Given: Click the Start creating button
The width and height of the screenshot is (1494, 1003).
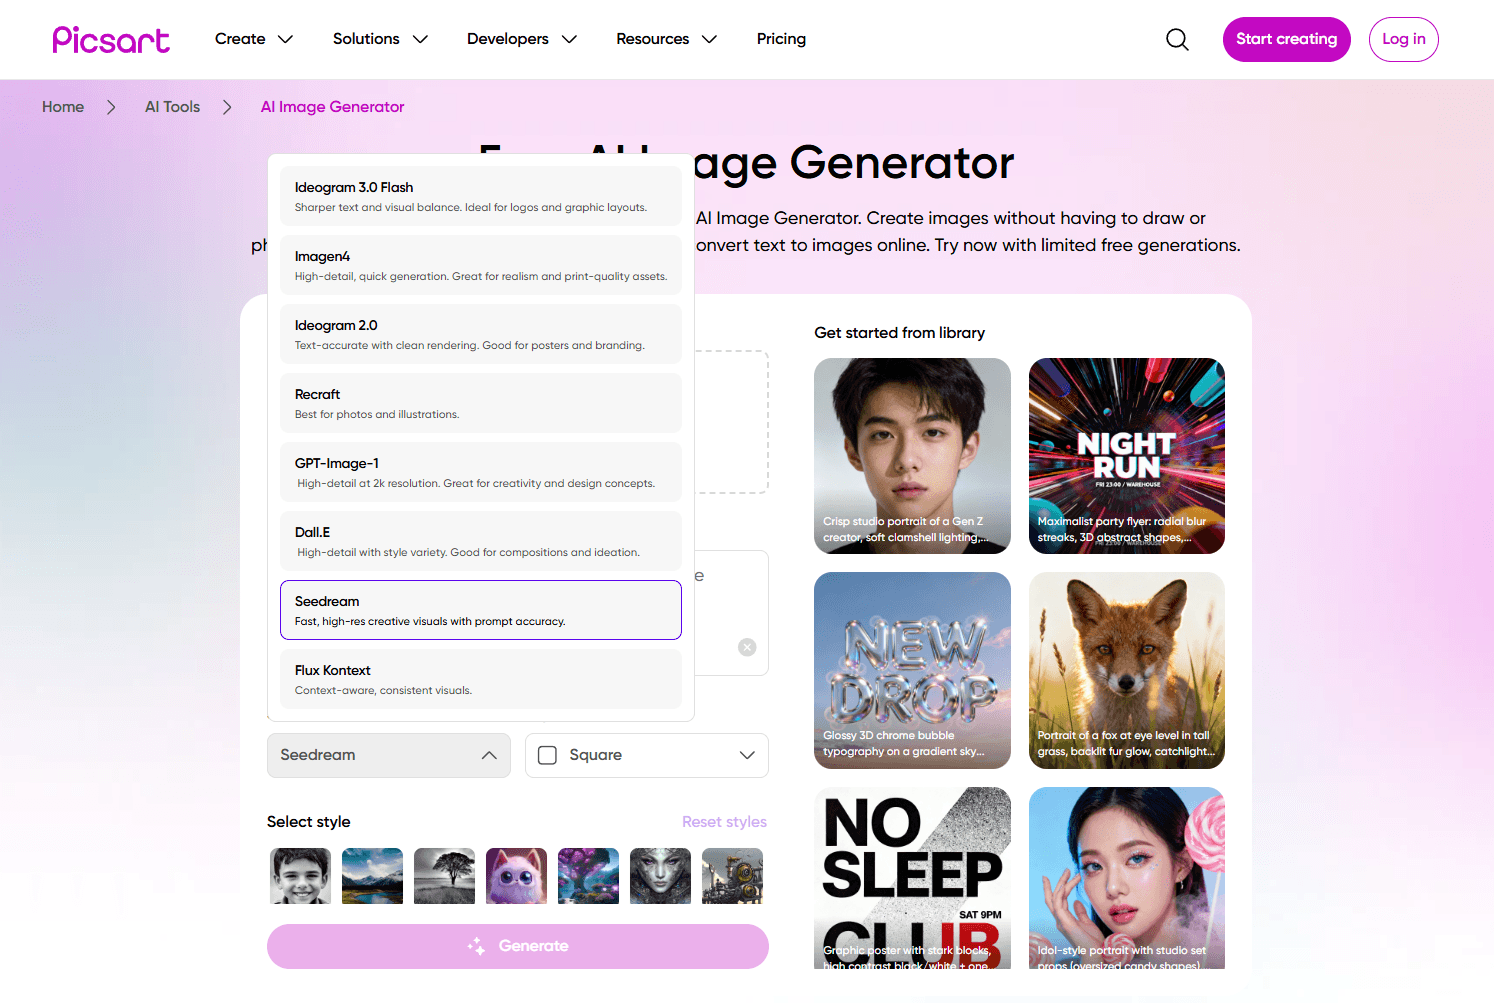Looking at the screenshot, I should click(1287, 39).
